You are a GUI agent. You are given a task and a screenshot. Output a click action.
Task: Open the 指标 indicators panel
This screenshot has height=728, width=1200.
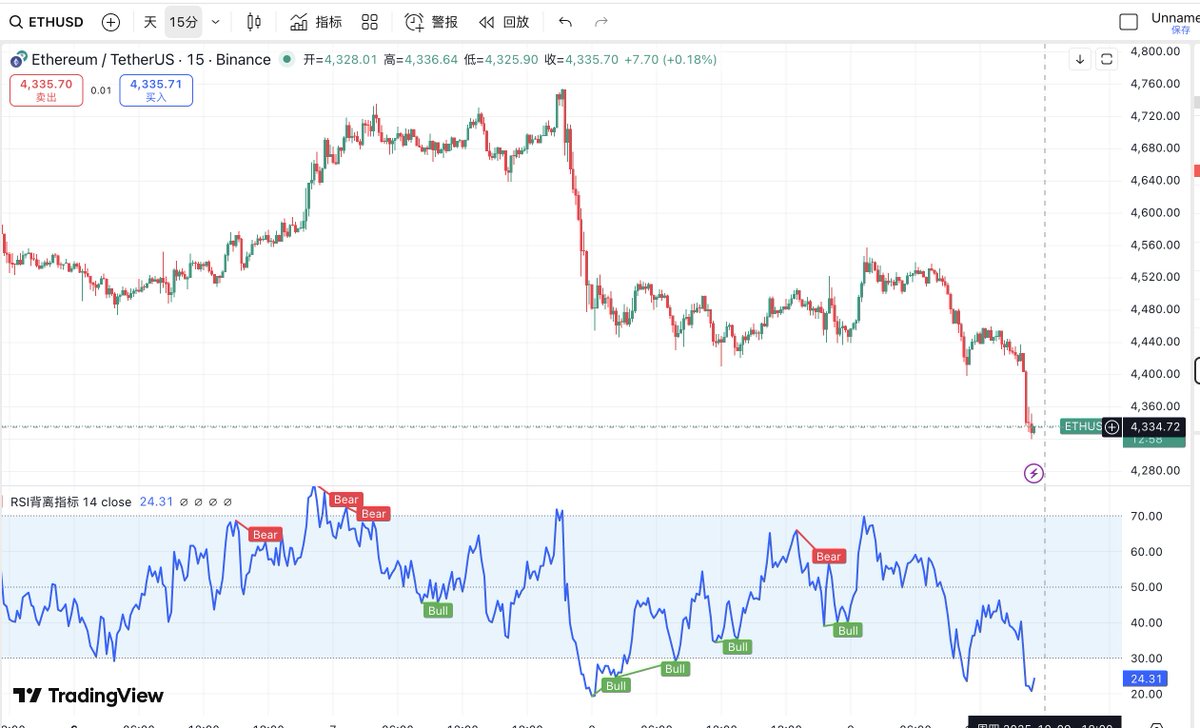coord(316,22)
